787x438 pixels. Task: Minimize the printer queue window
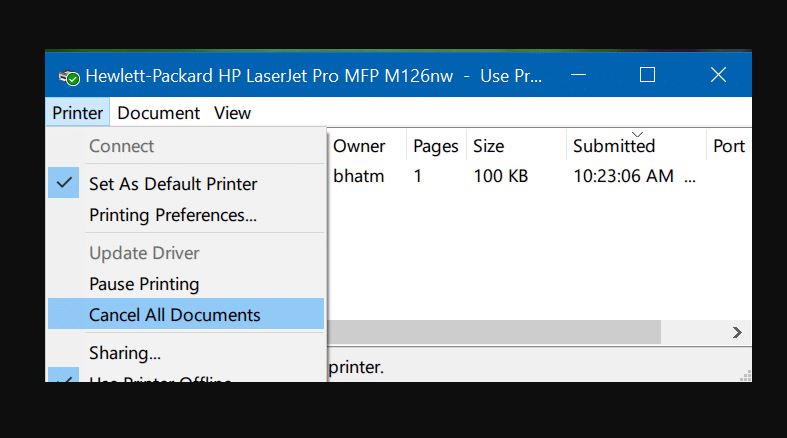(578, 75)
